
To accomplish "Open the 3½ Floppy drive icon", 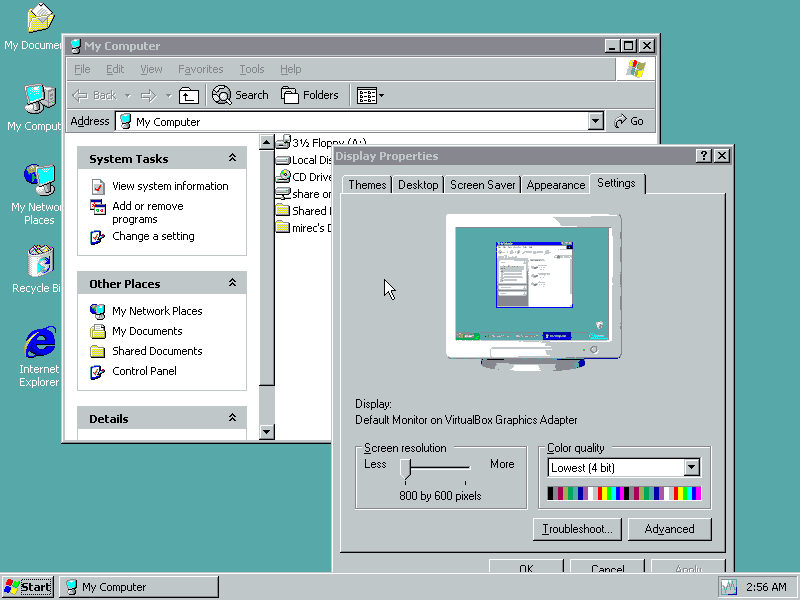I will click(x=283, y=143).
